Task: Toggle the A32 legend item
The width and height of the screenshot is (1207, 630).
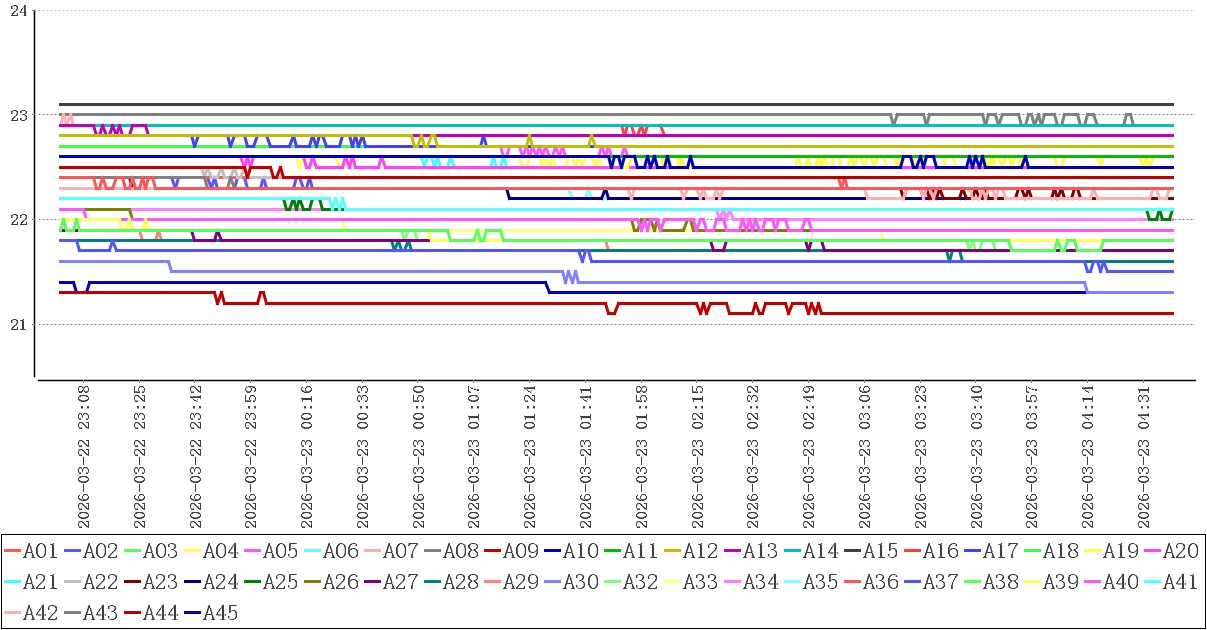Action: [x=631, y=581]
